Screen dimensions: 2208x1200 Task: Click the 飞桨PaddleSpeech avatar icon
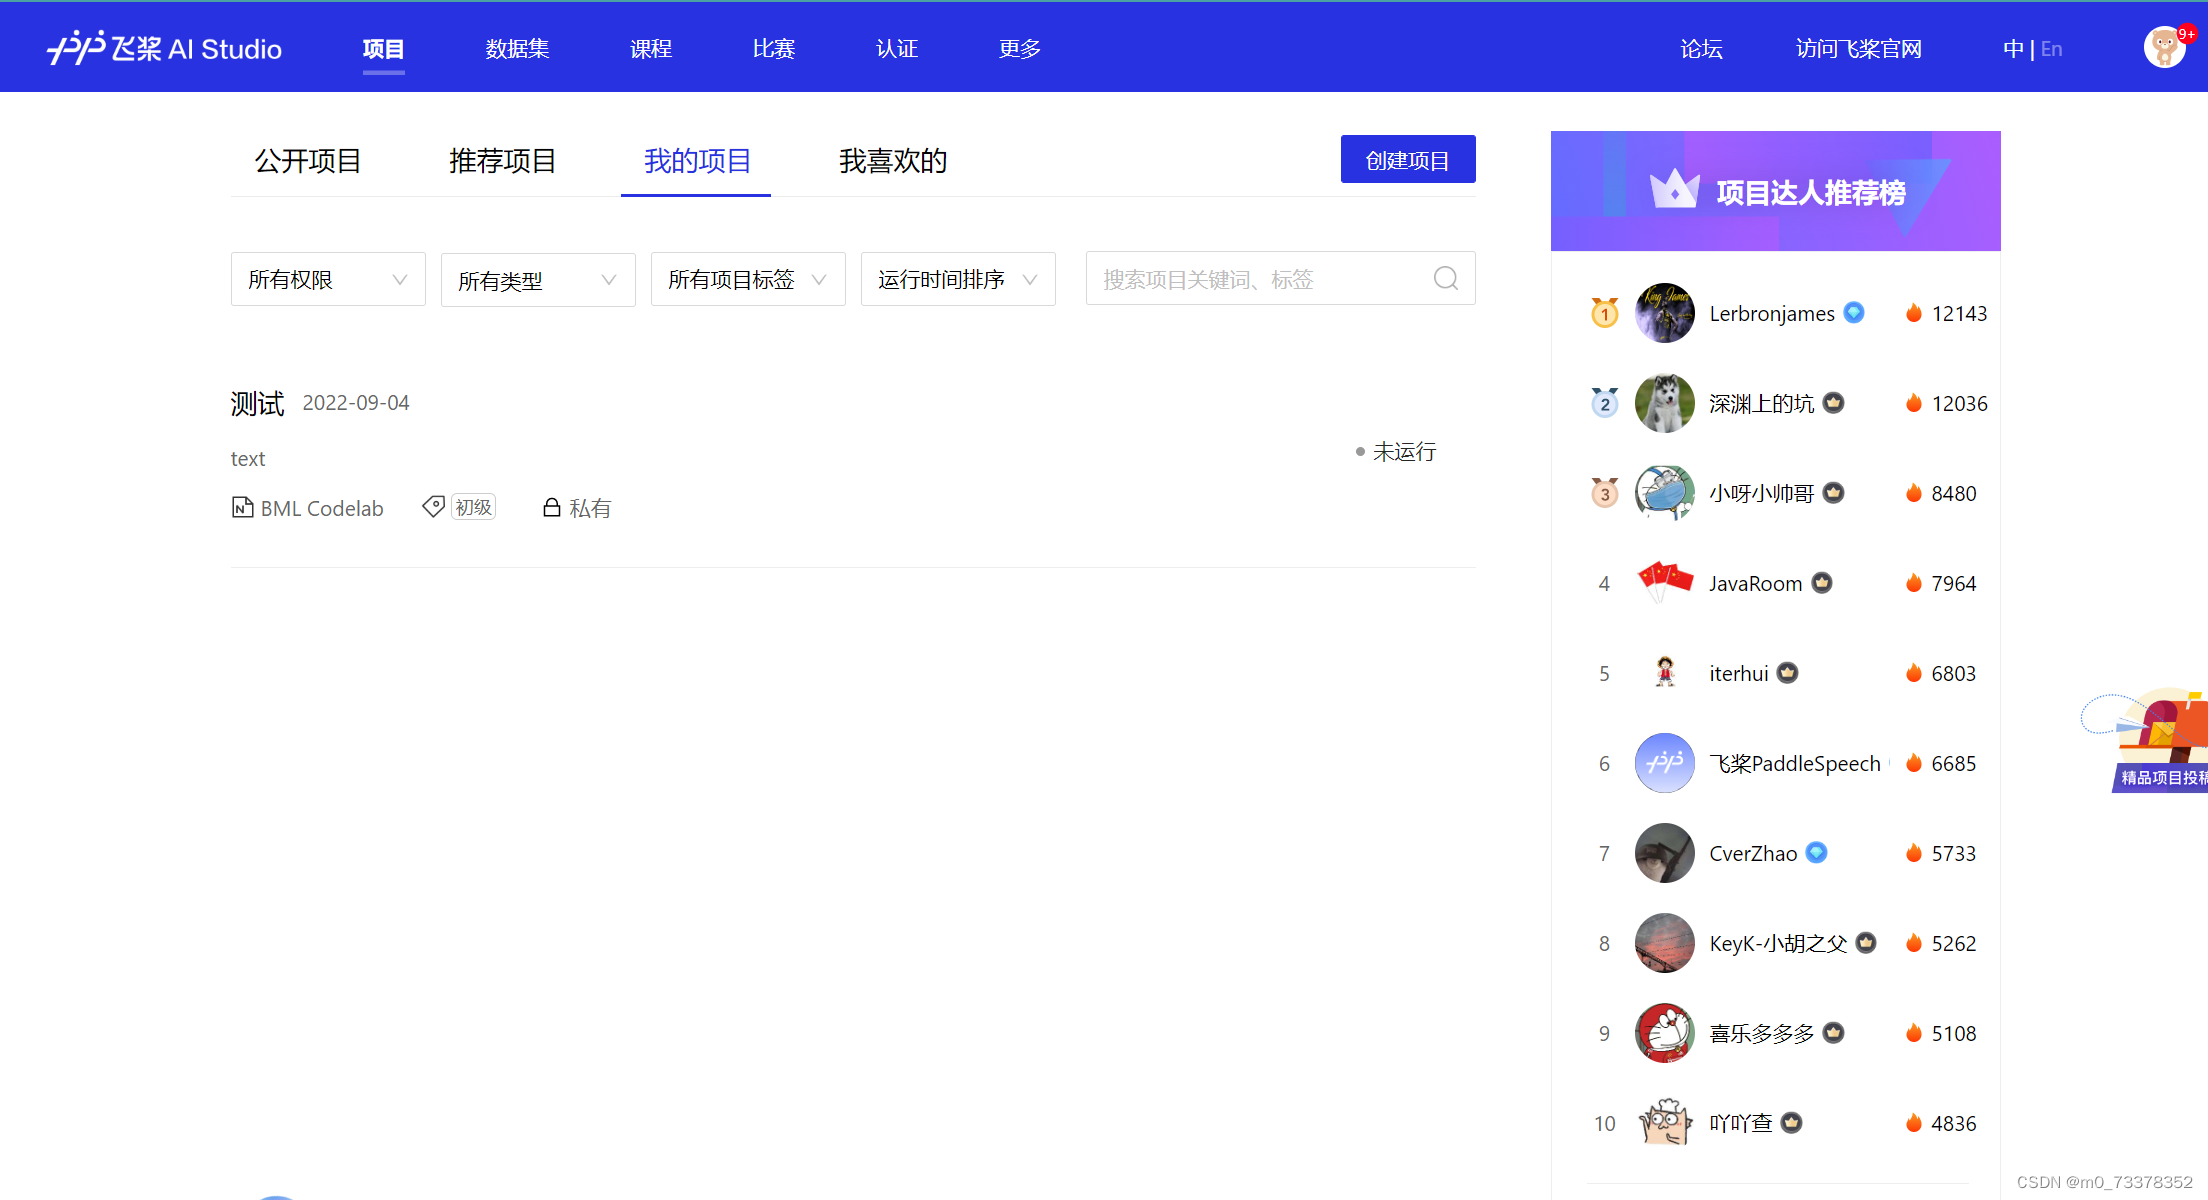1664,763
